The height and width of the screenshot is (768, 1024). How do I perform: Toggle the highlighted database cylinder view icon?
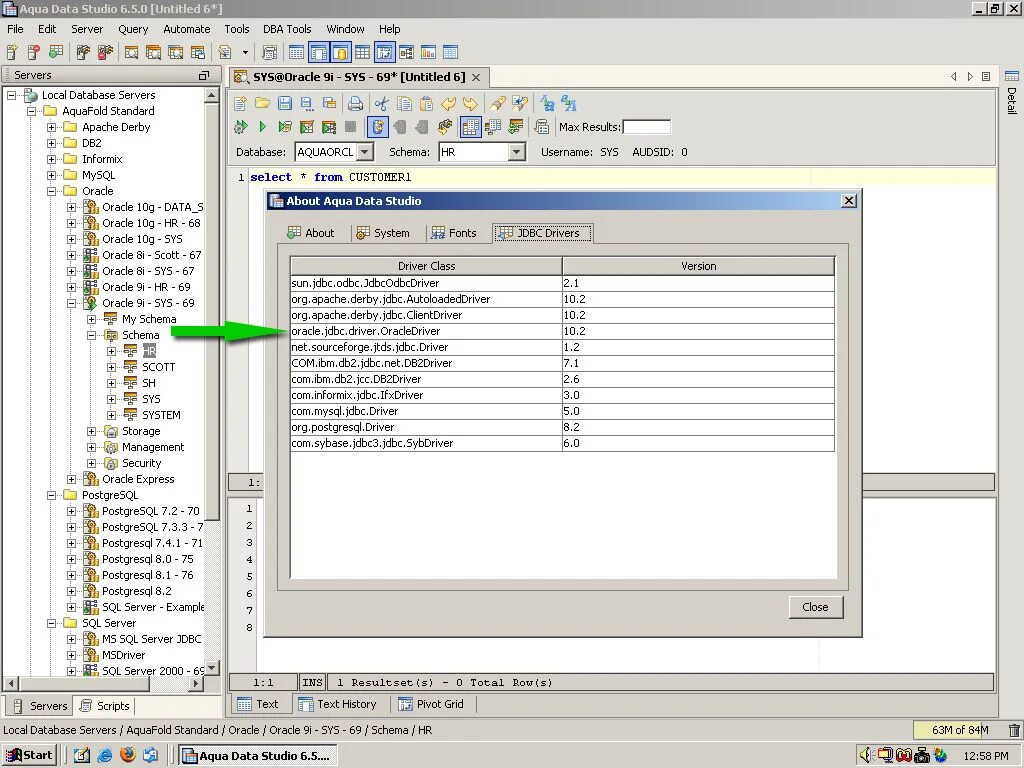[340, 52]
